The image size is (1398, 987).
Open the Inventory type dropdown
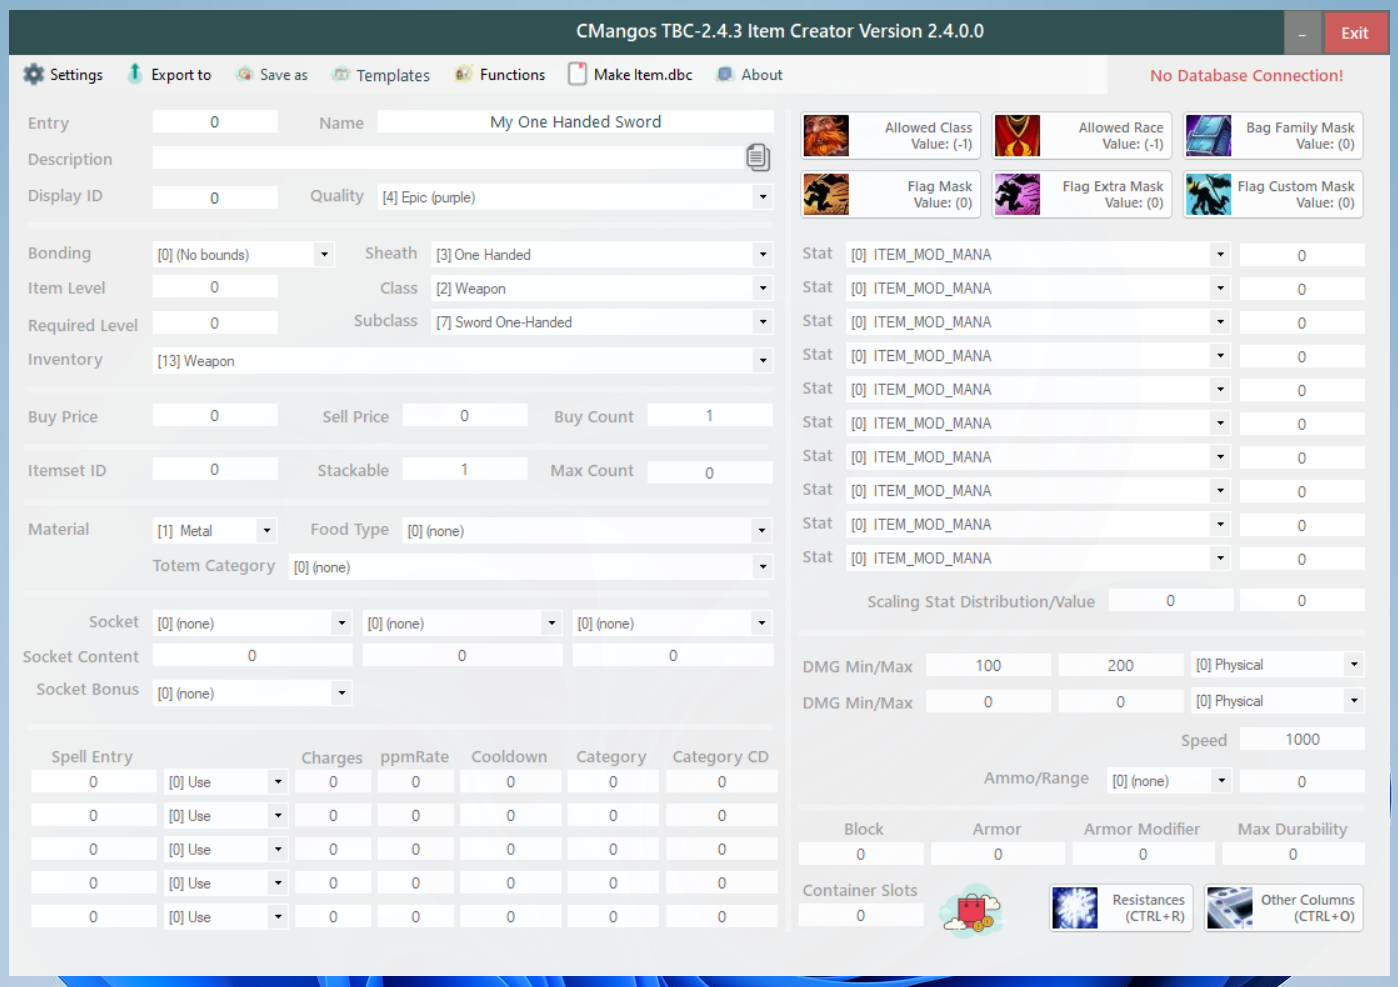click(x=763, y=361)
